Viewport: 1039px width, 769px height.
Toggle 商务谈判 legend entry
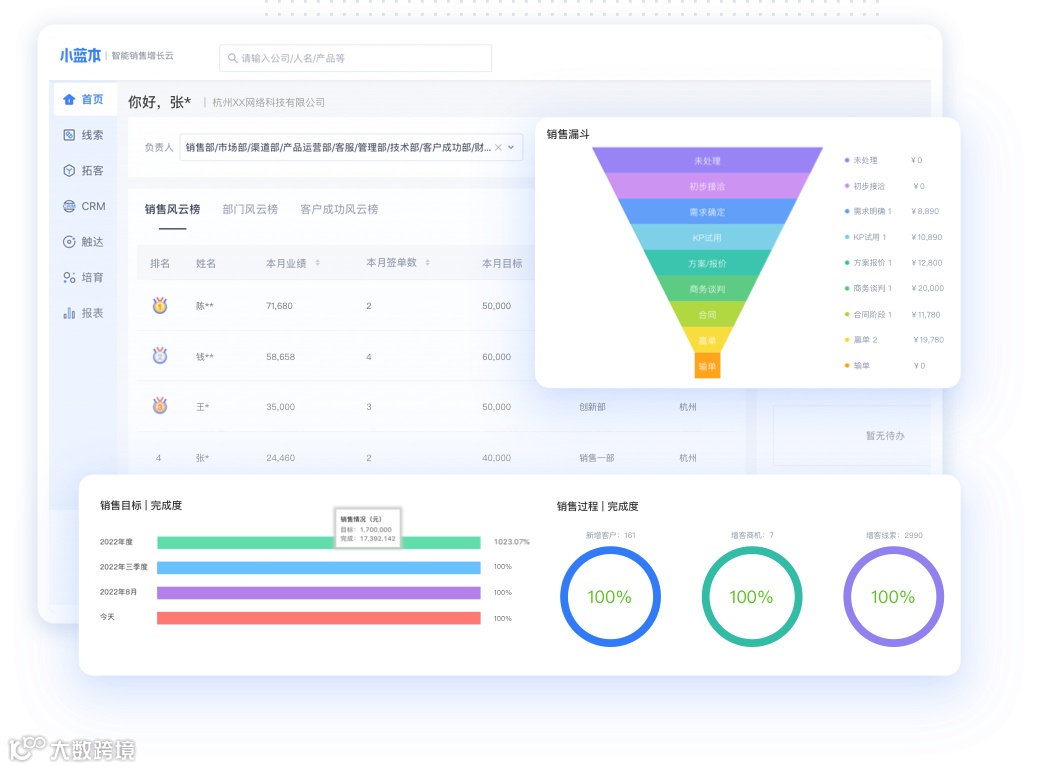click(x=868, y=288)
